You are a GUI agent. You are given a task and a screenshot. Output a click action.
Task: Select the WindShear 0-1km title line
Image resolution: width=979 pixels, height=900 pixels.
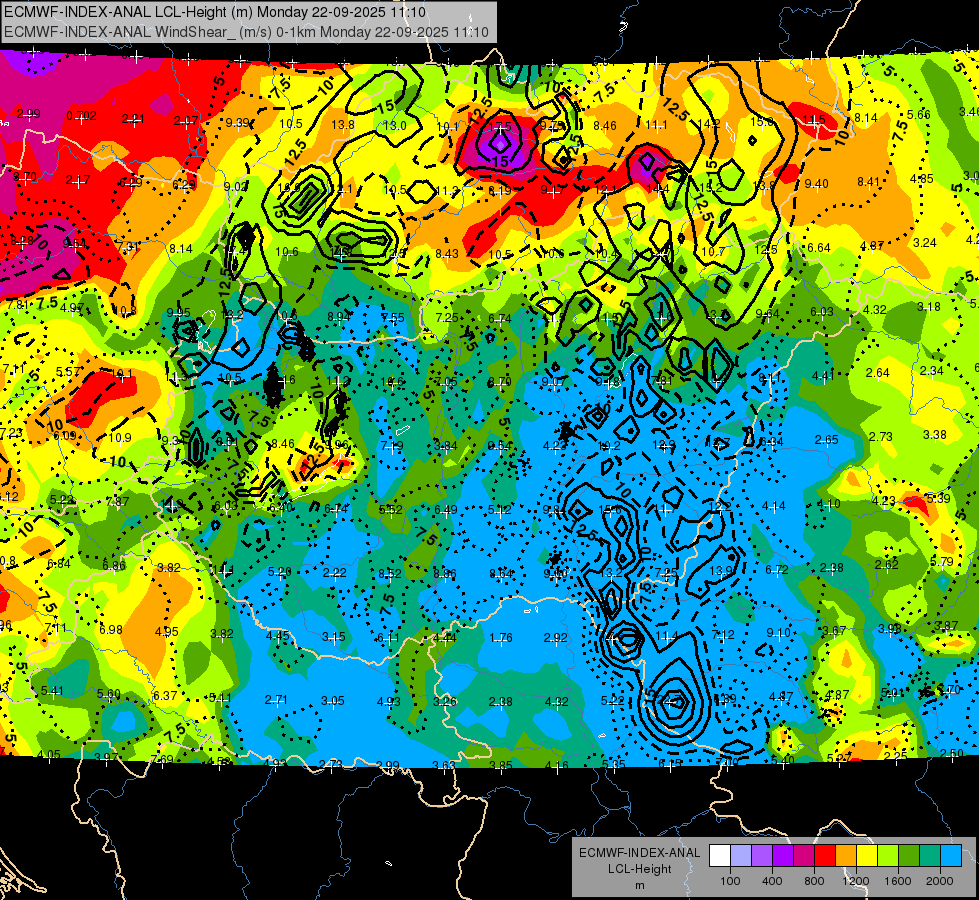click(246, 32)
